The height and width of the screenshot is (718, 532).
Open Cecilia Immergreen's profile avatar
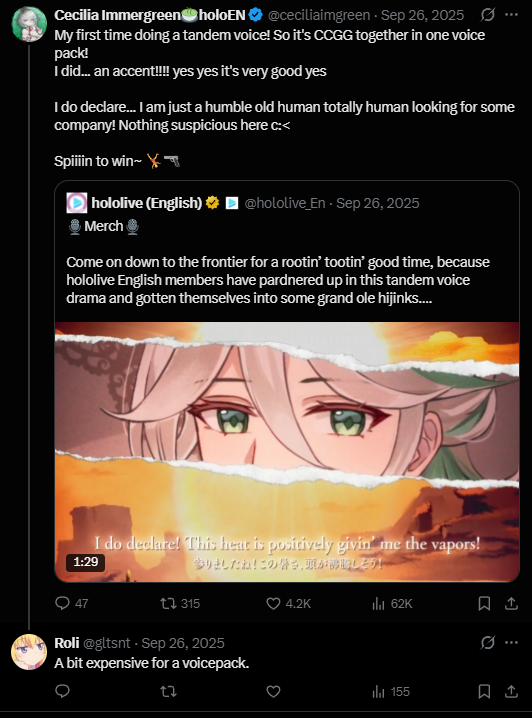[29, 24]
